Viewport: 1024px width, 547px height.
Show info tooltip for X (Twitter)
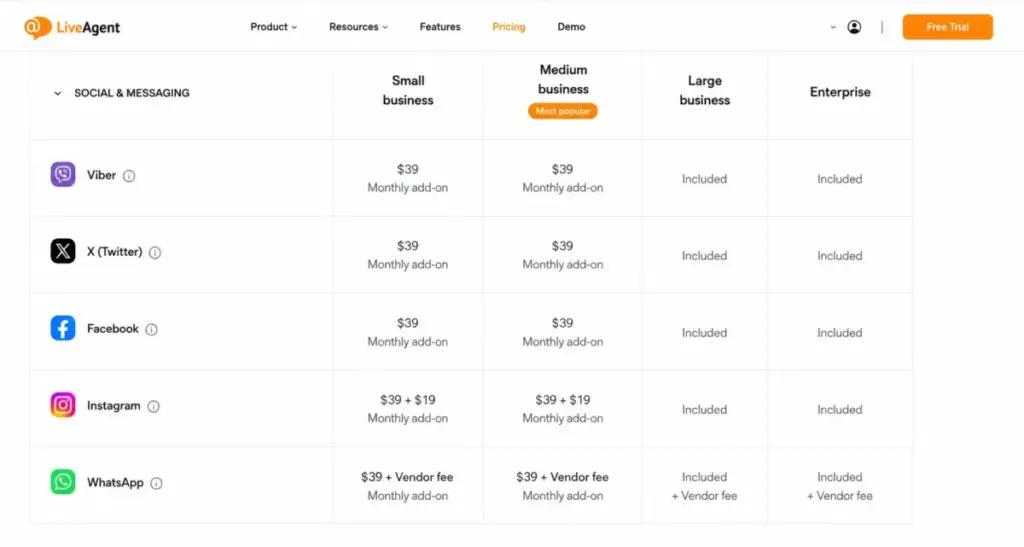pyautogui.click(x=155, y=253)
